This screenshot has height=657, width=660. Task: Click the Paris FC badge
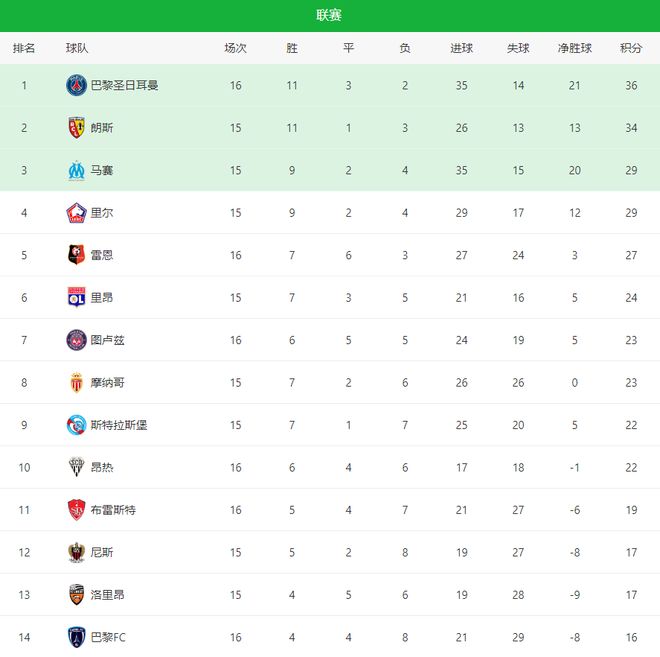pyautogui.click(x=77, y=637)
